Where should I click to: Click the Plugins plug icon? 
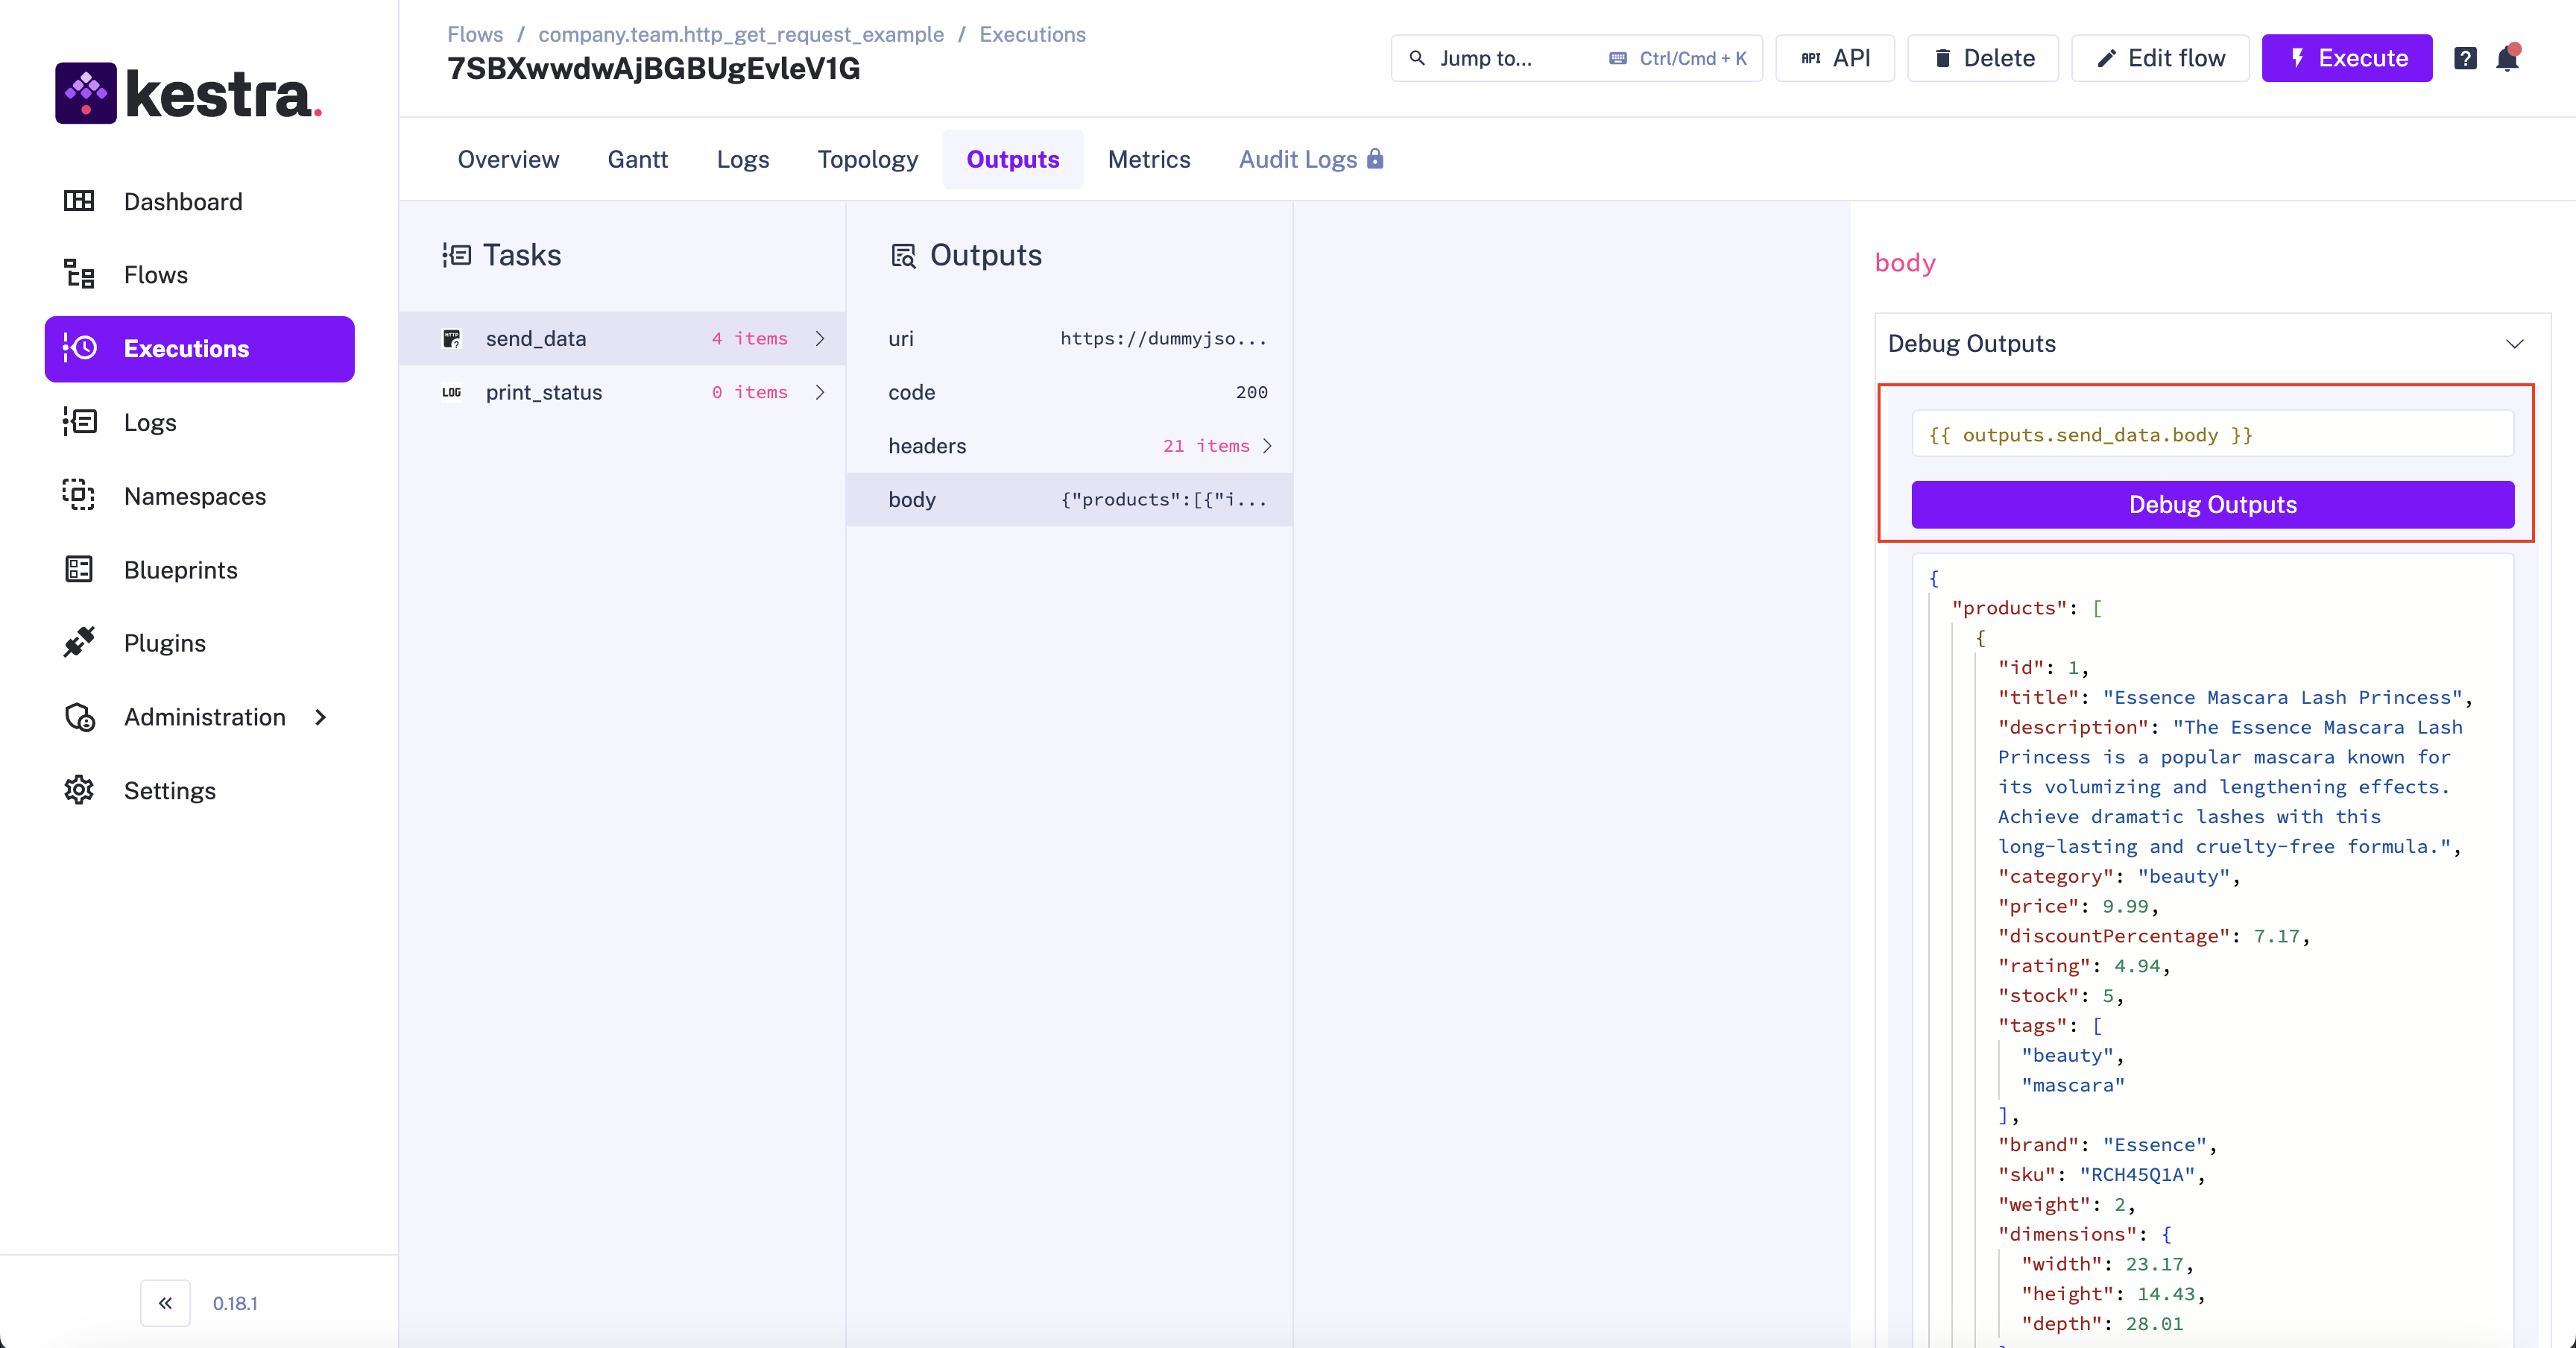point(79,642)
